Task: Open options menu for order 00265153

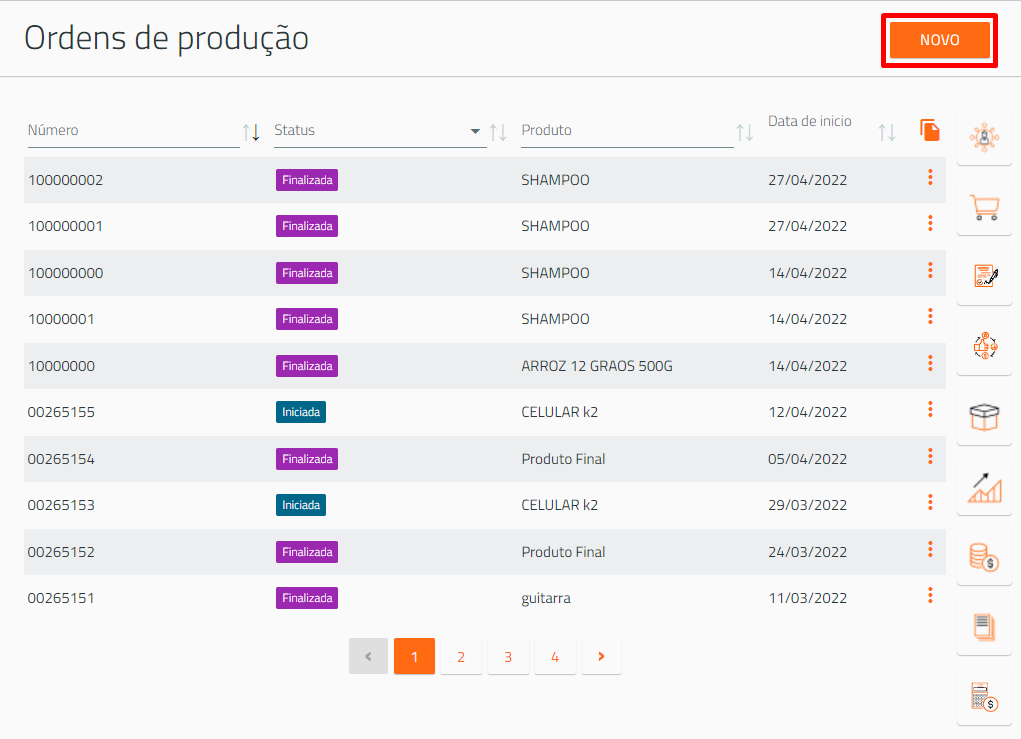Action: [x=930, y=503]
